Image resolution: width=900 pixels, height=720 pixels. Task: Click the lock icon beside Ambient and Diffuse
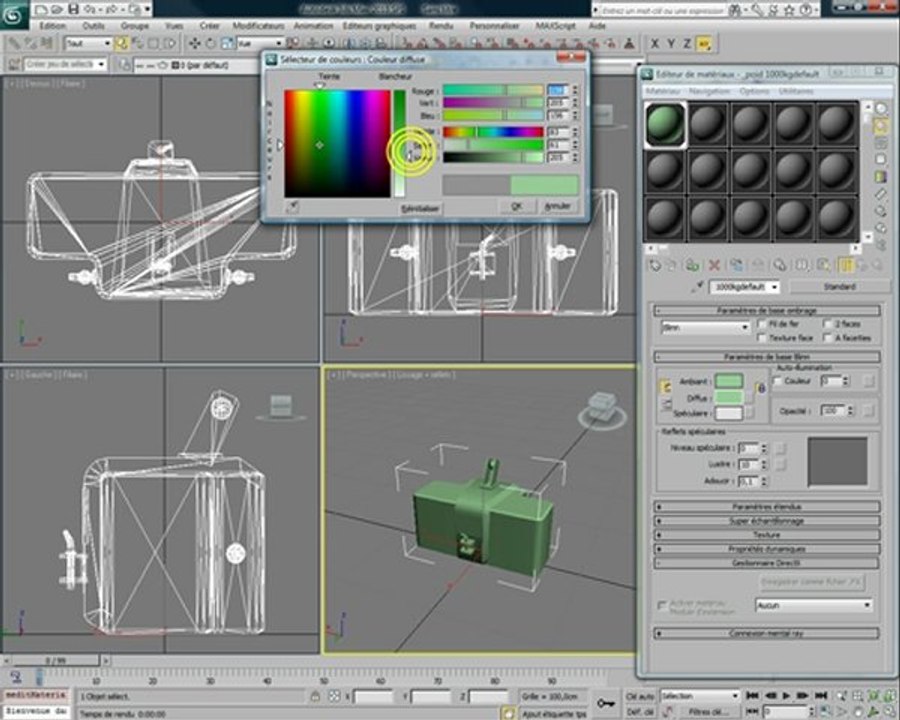[x=761, y=389]
